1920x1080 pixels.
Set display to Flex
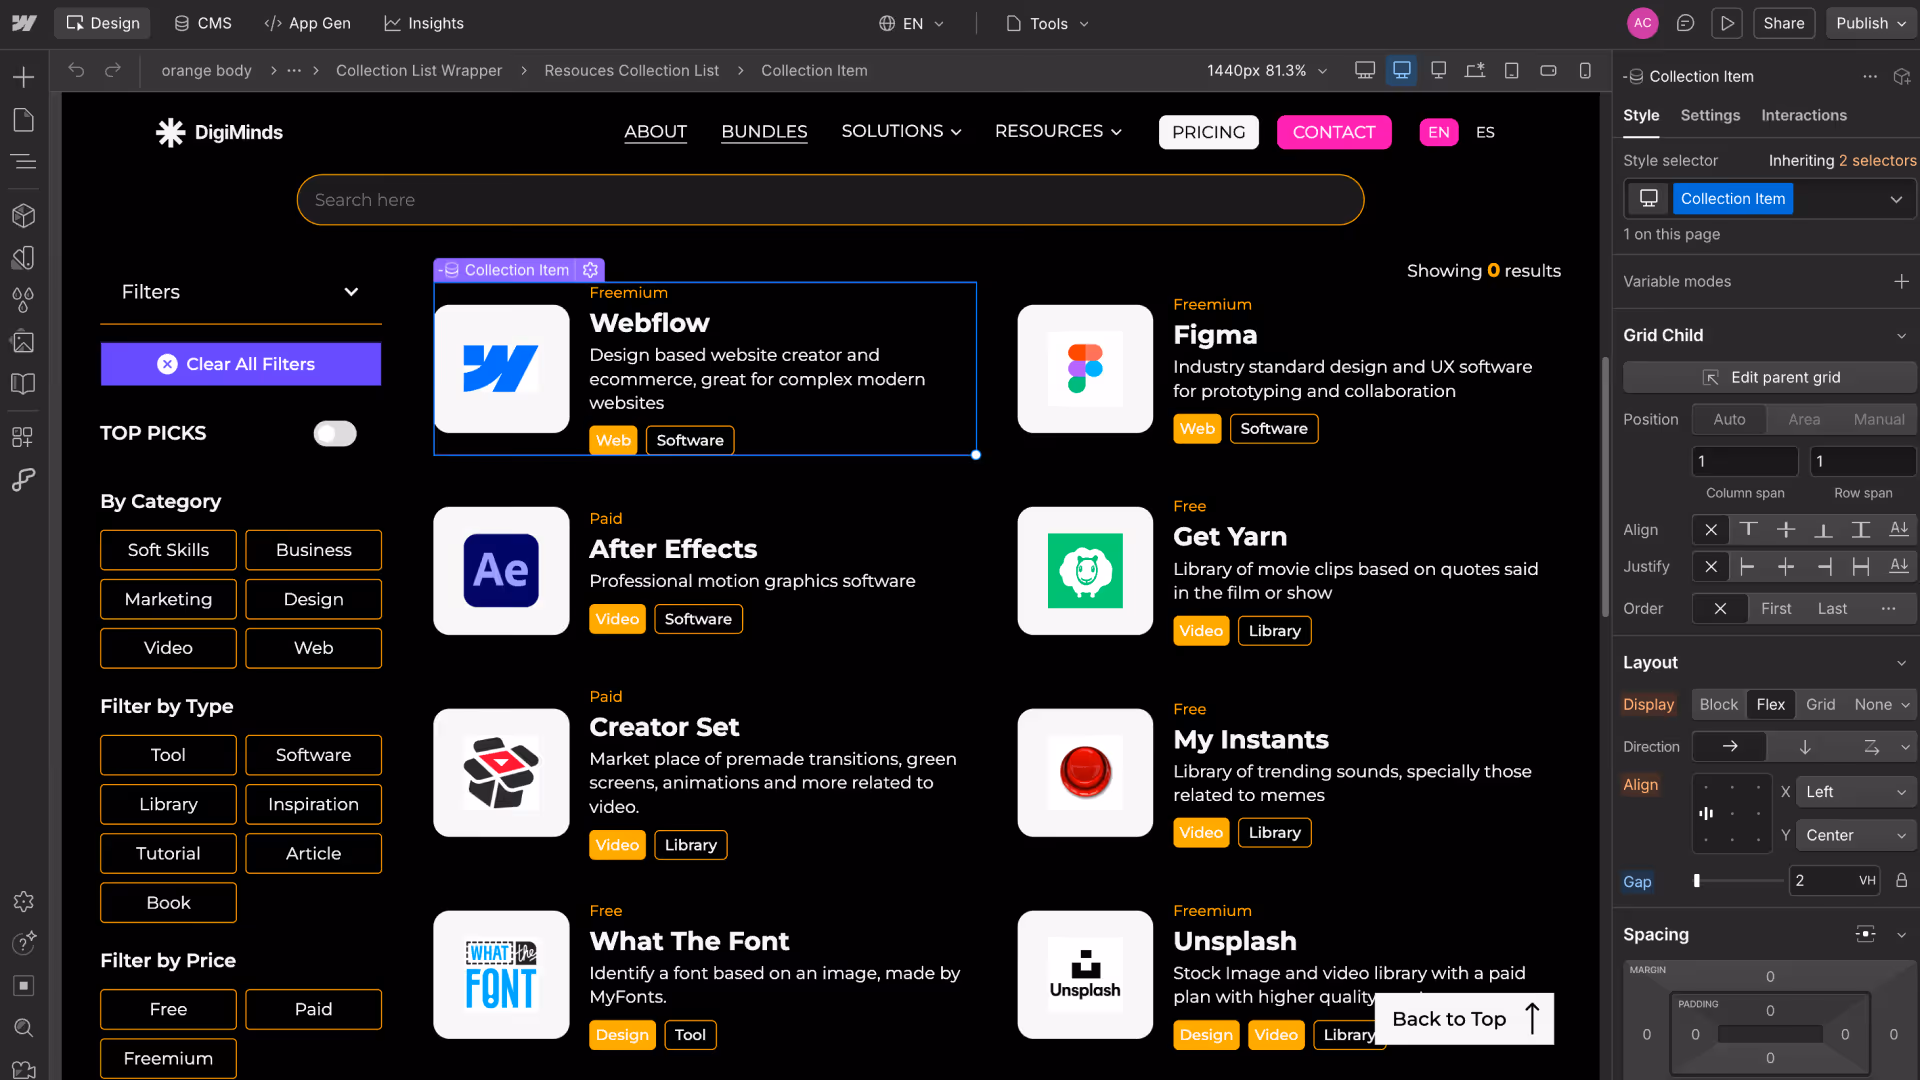(1771, 705)
